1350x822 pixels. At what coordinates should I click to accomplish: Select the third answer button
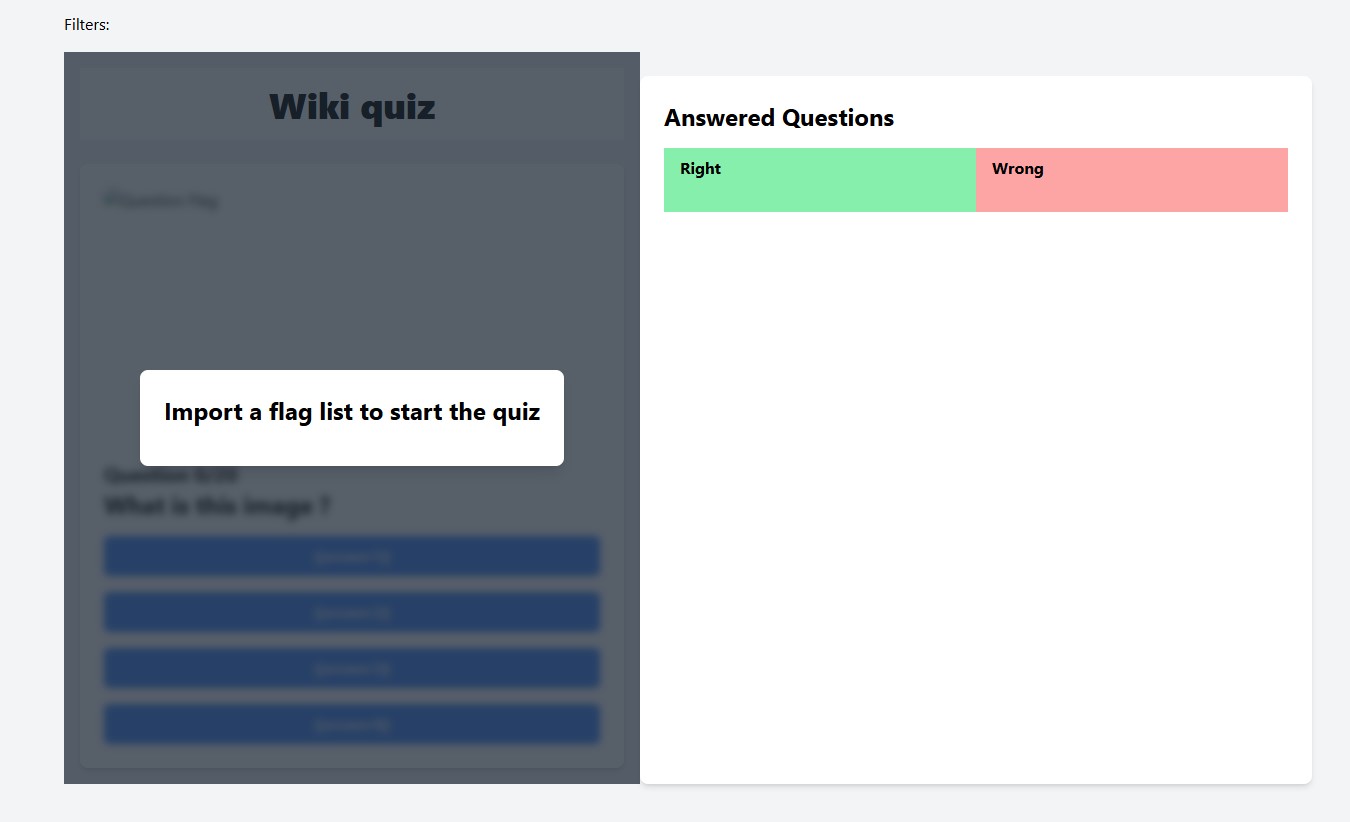tap(351, 668)
